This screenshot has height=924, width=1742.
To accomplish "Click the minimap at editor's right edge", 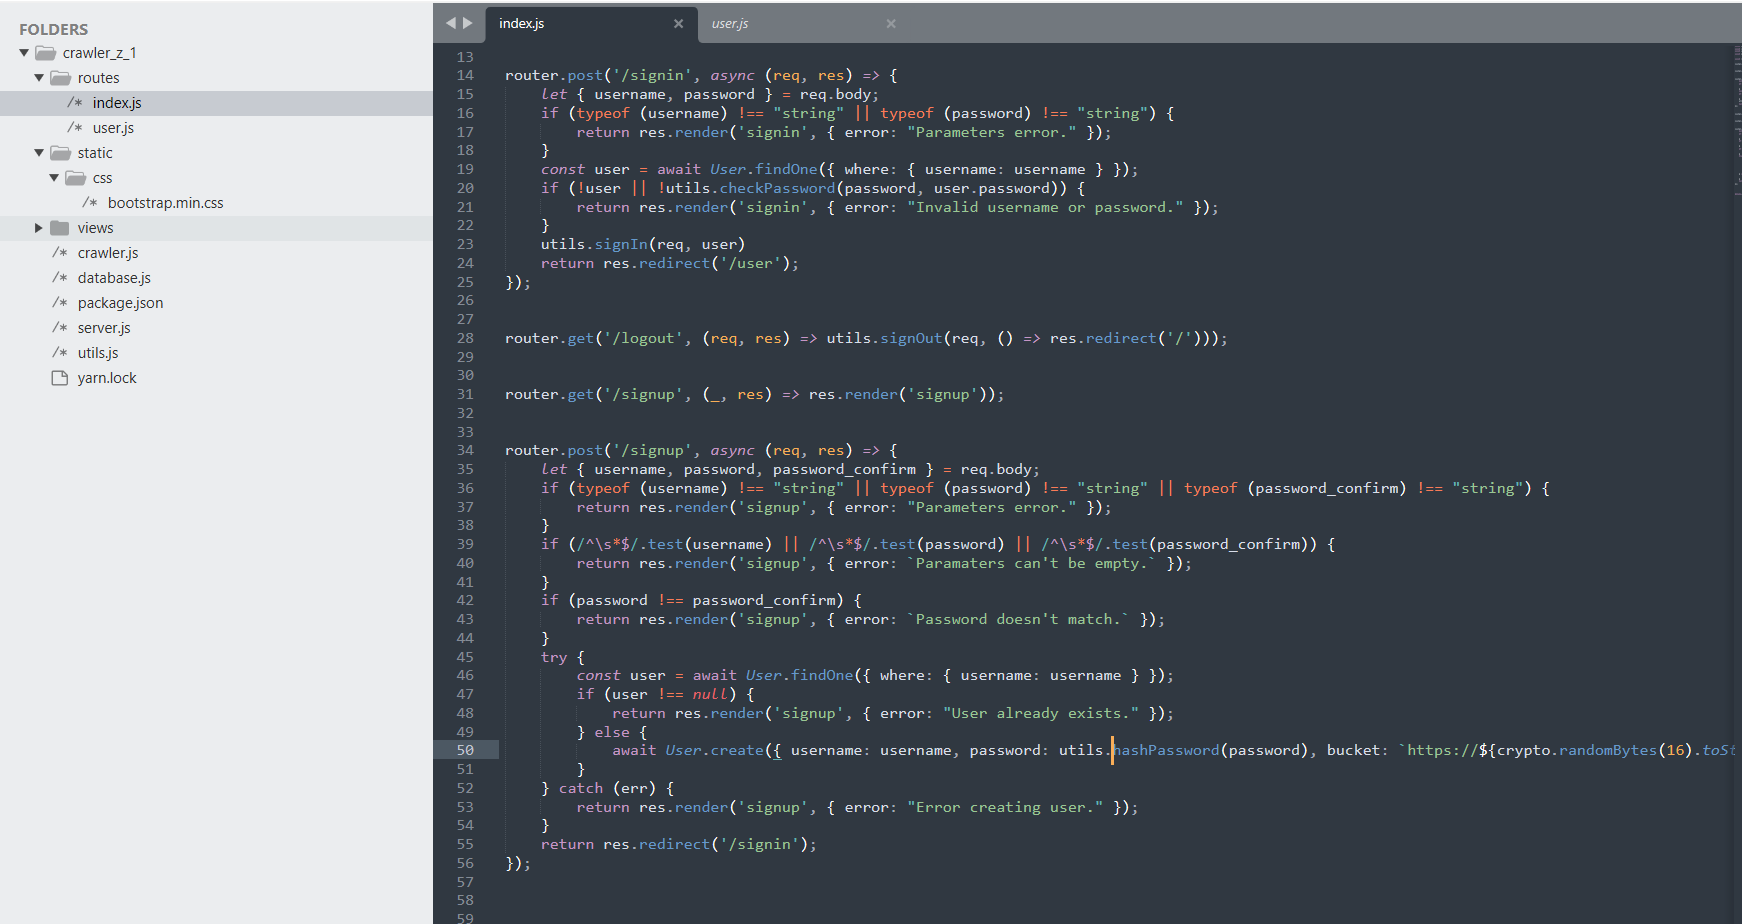I will tap(1737, 120).
